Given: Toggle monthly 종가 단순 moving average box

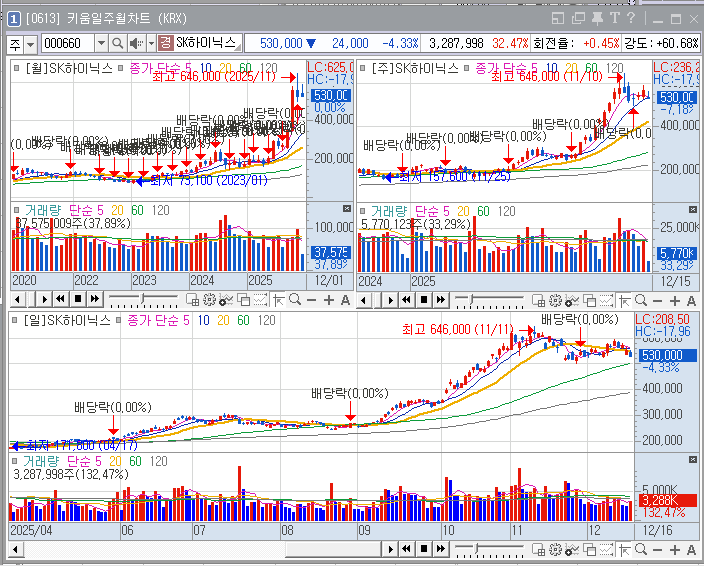Looking at the screenshot, I should pyautogui.click(x=120, y=68).
